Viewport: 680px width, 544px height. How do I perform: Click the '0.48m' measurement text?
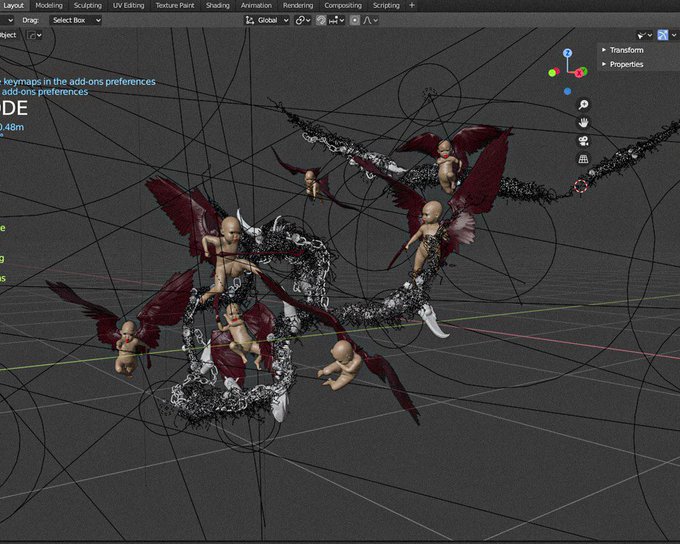(x=12, y=127)
